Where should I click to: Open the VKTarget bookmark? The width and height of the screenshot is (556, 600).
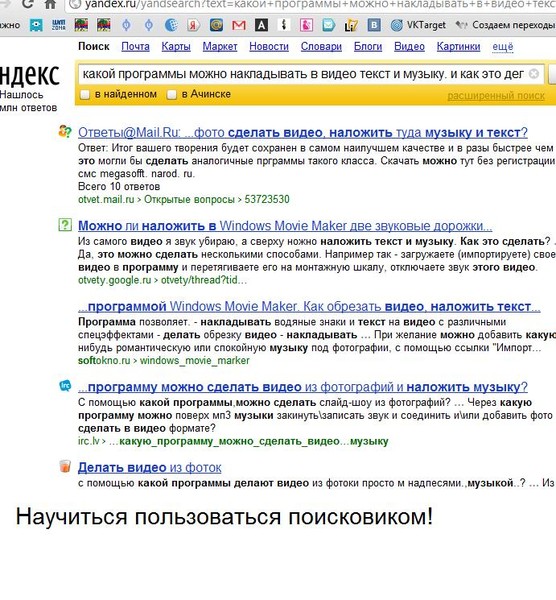(x=419, y=25)
